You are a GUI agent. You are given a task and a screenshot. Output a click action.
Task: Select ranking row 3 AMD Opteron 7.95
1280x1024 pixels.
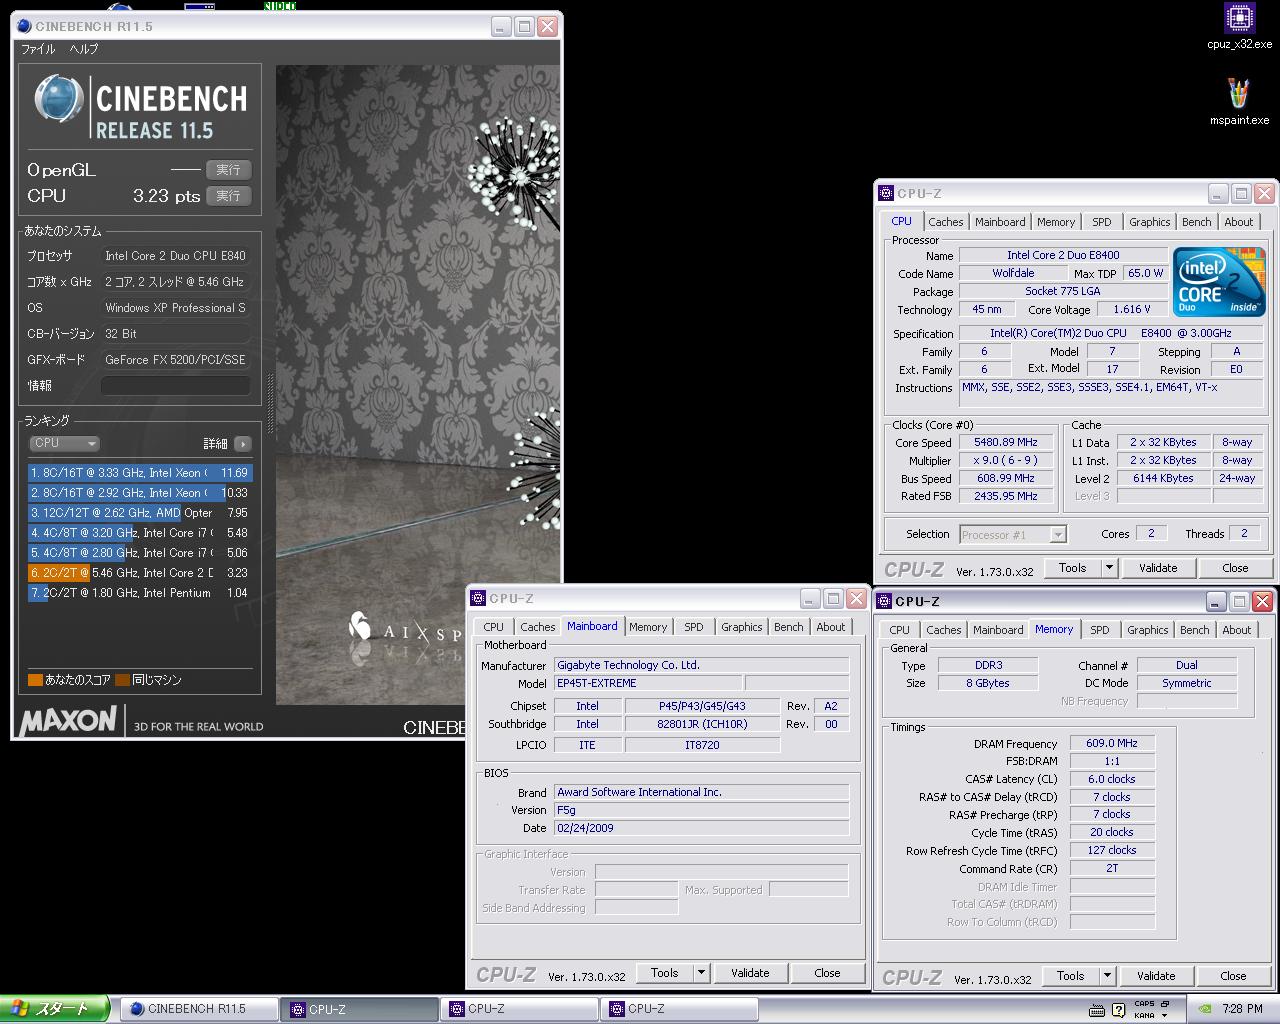click(140, 513)
